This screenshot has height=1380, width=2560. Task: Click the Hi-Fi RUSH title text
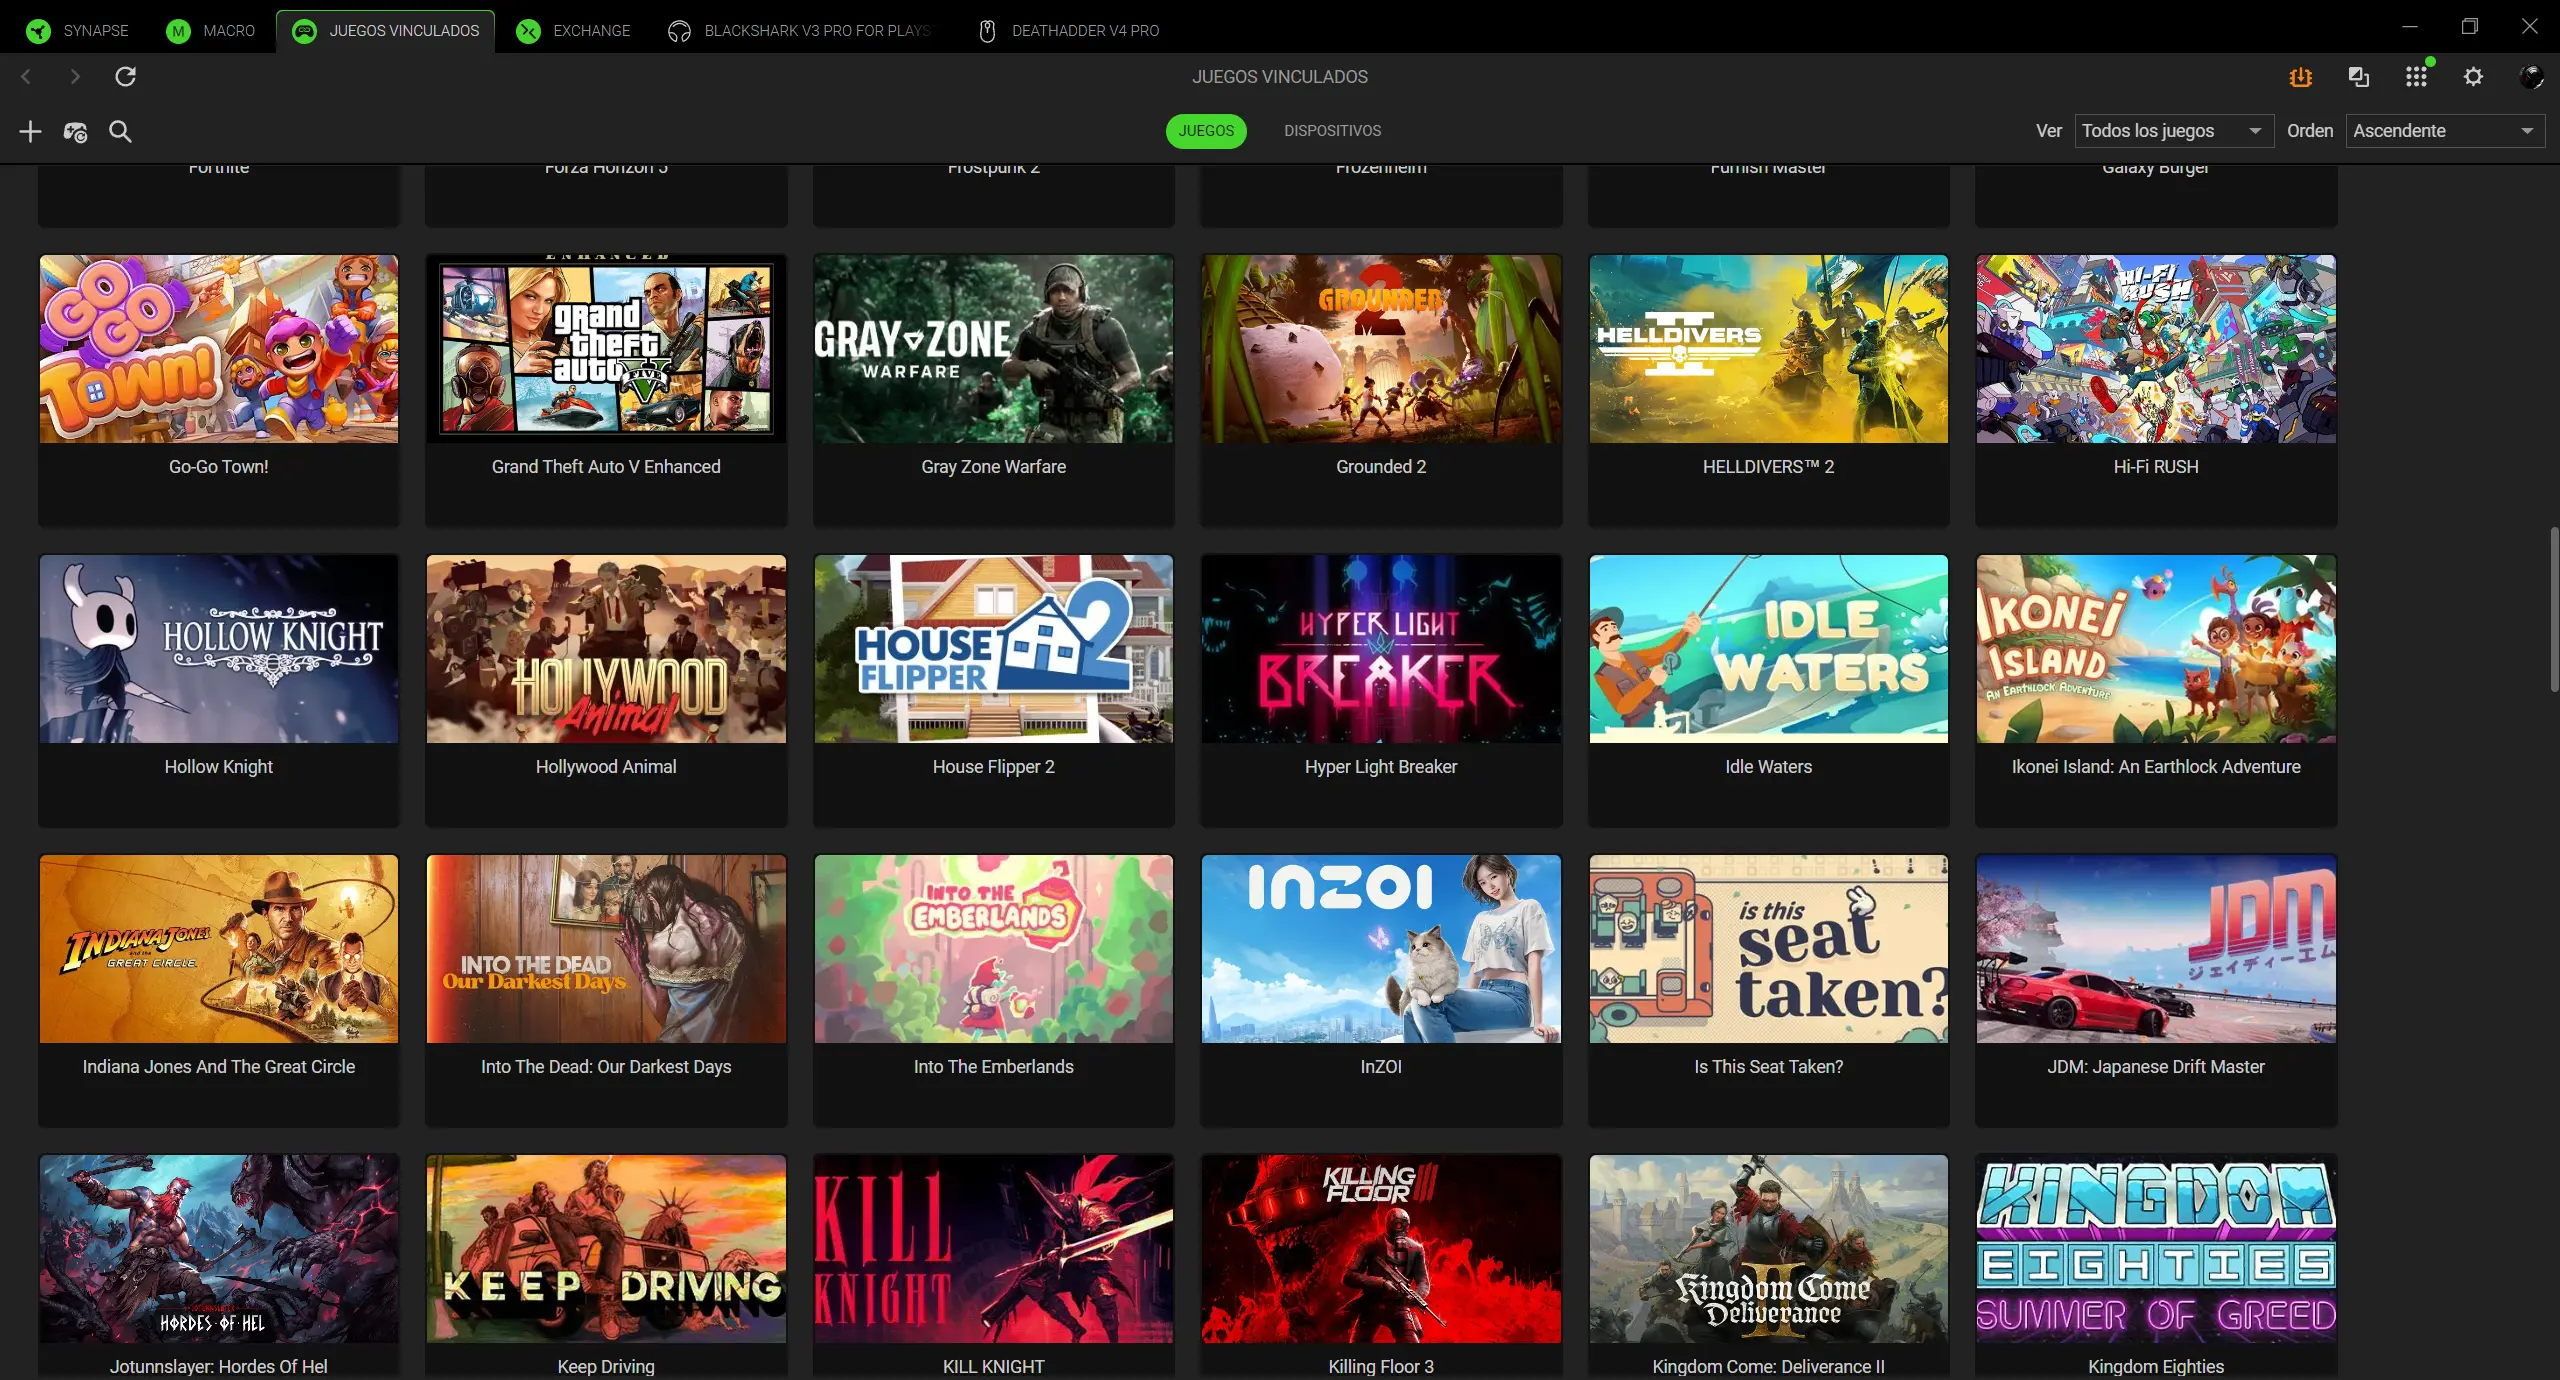click(x=2156, y=467)
